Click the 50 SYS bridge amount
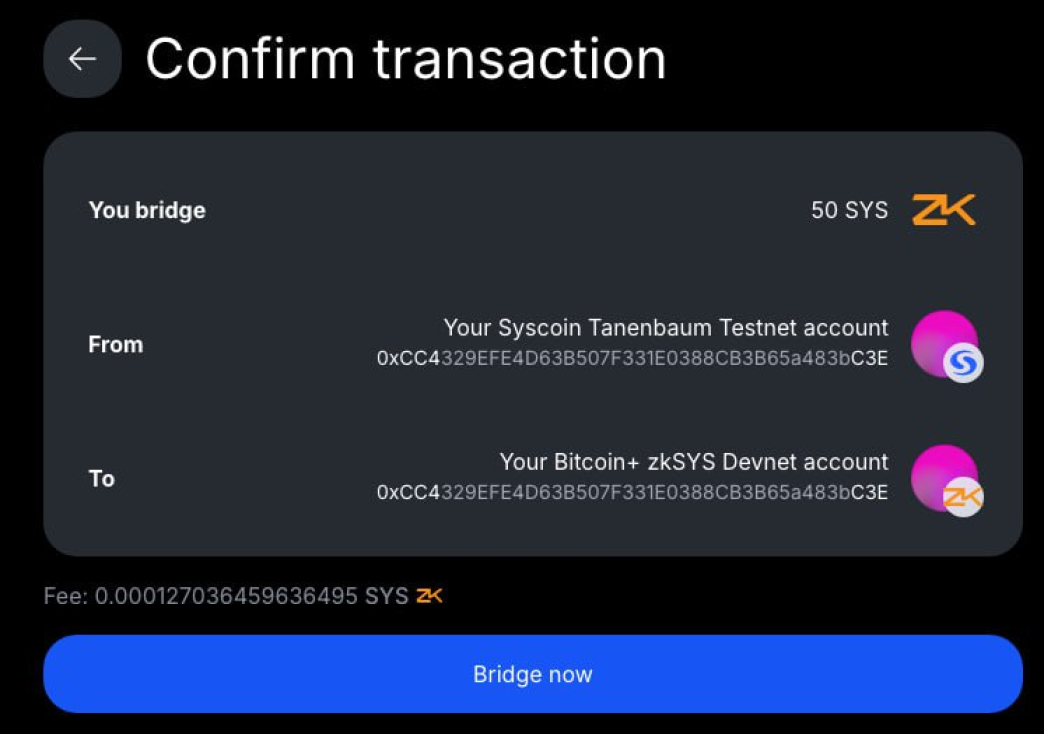 849,211
